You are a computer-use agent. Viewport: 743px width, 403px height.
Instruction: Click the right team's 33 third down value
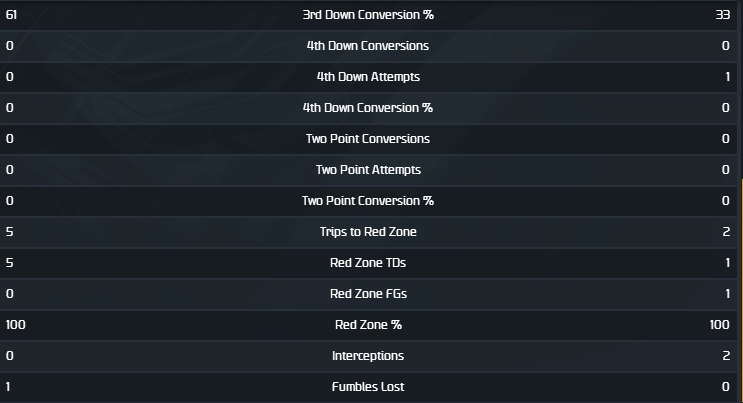pos(723,15)
